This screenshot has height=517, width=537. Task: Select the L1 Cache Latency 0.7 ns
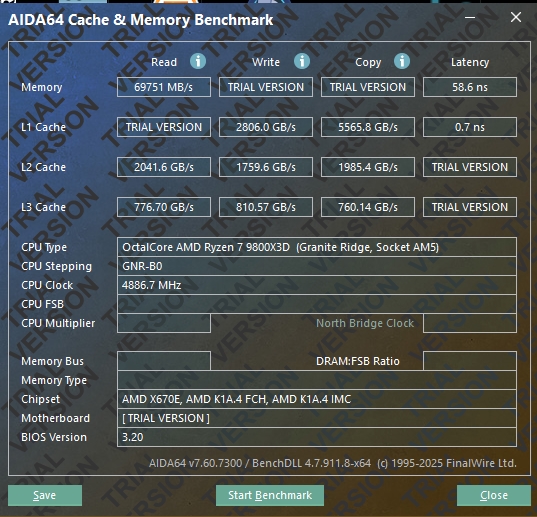[x=470, y=127]
